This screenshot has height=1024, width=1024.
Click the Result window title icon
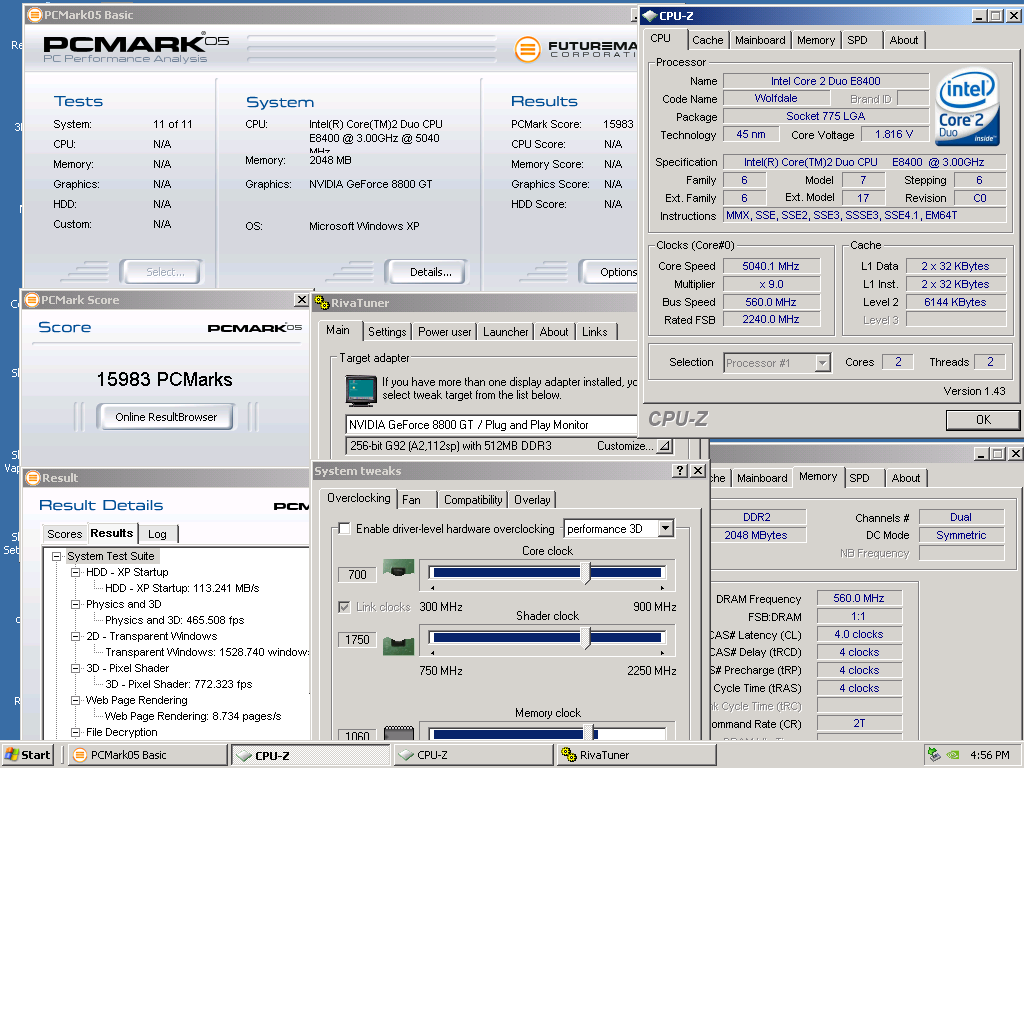coord(33,478)
